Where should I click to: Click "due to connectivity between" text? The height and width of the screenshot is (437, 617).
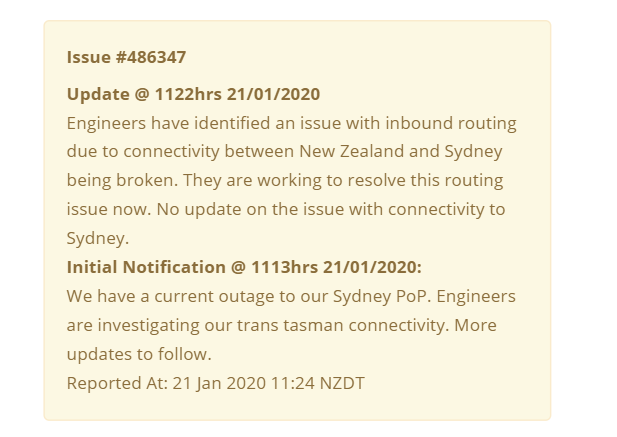(x=180, y=152)
